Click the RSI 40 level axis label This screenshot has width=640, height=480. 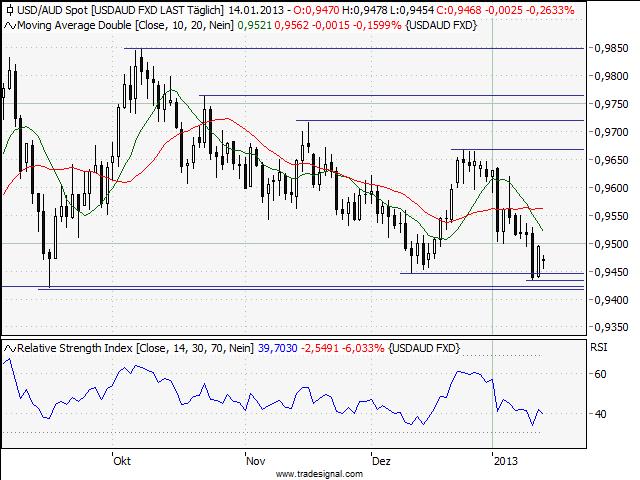pos(601,414)
